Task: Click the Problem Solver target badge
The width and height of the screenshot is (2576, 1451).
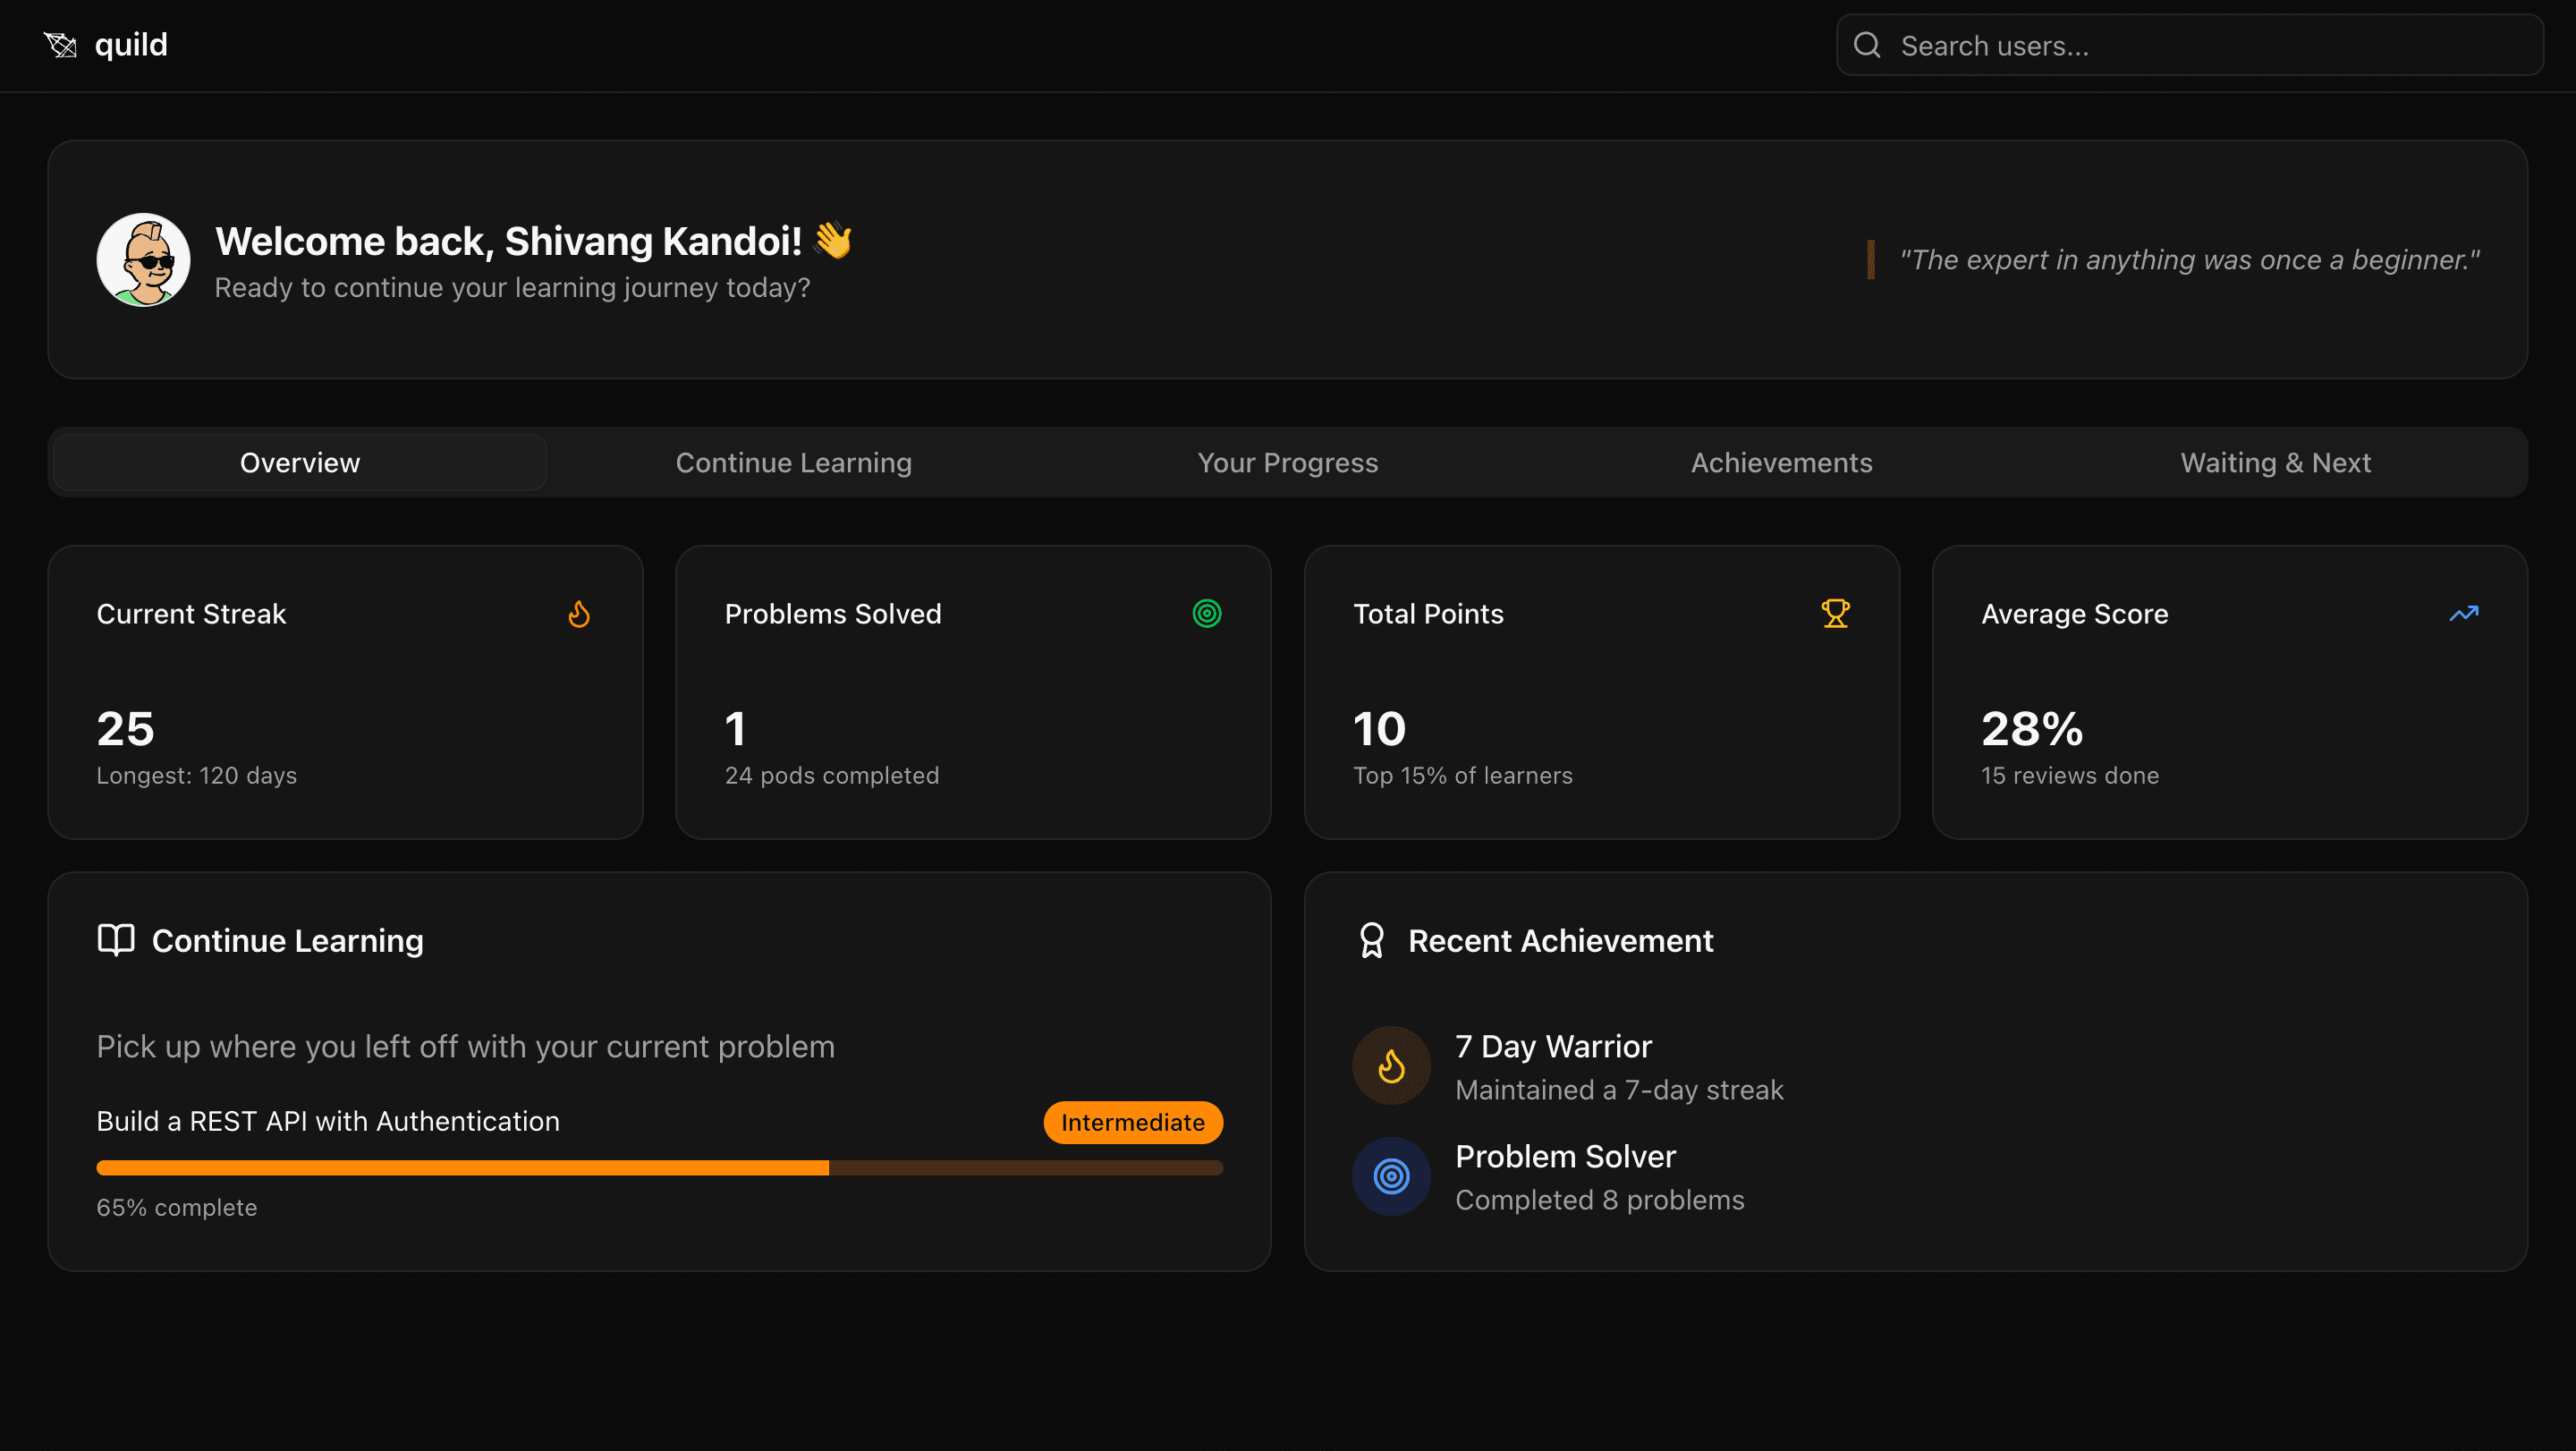Action: [x=1390, y=1176]
